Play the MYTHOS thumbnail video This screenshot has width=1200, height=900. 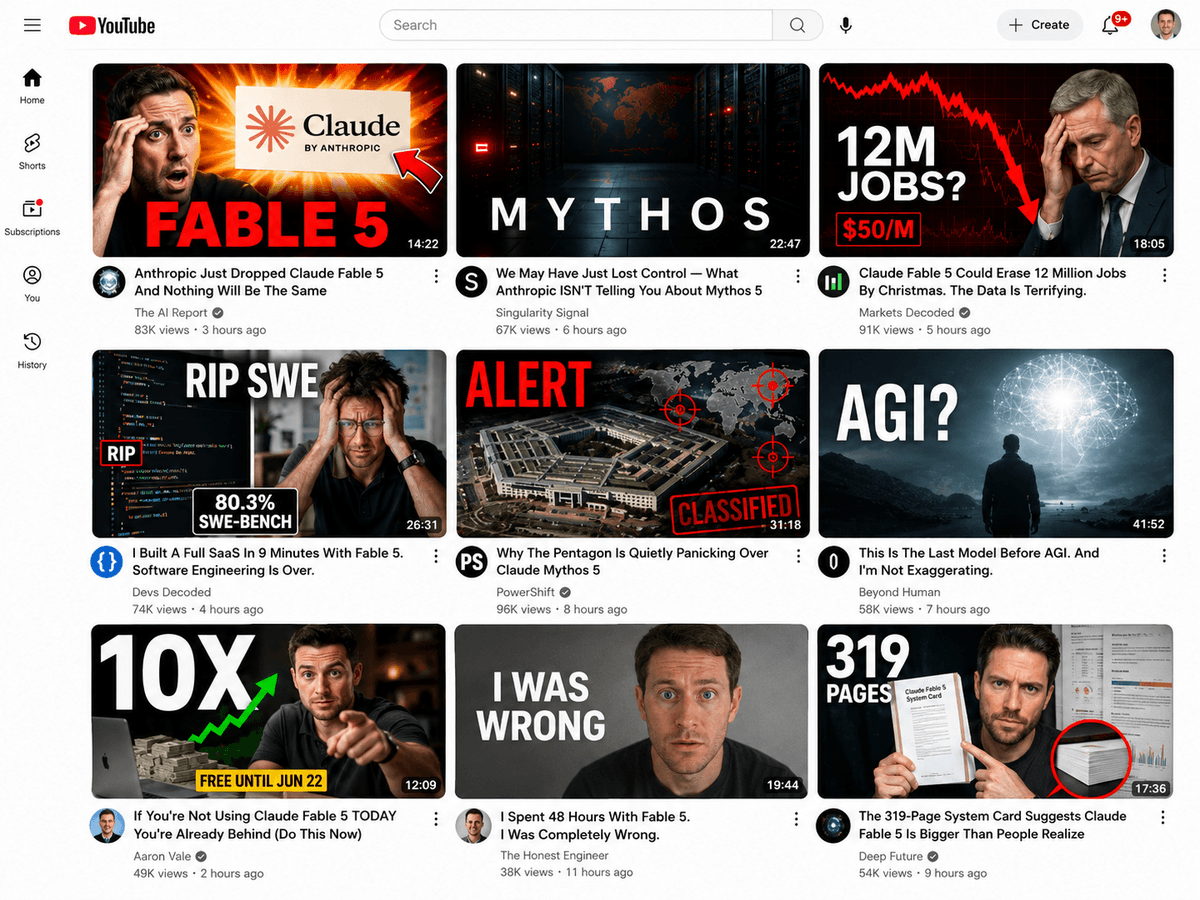tap(633, 160)
